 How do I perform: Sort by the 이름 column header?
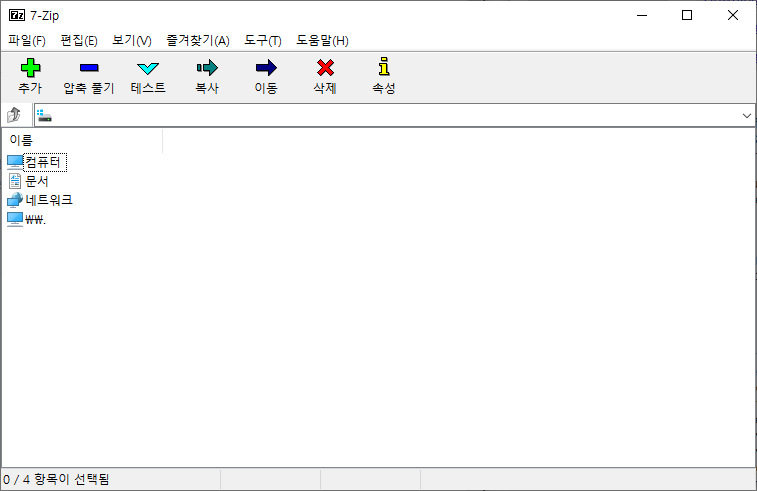(x=83, y=140)
